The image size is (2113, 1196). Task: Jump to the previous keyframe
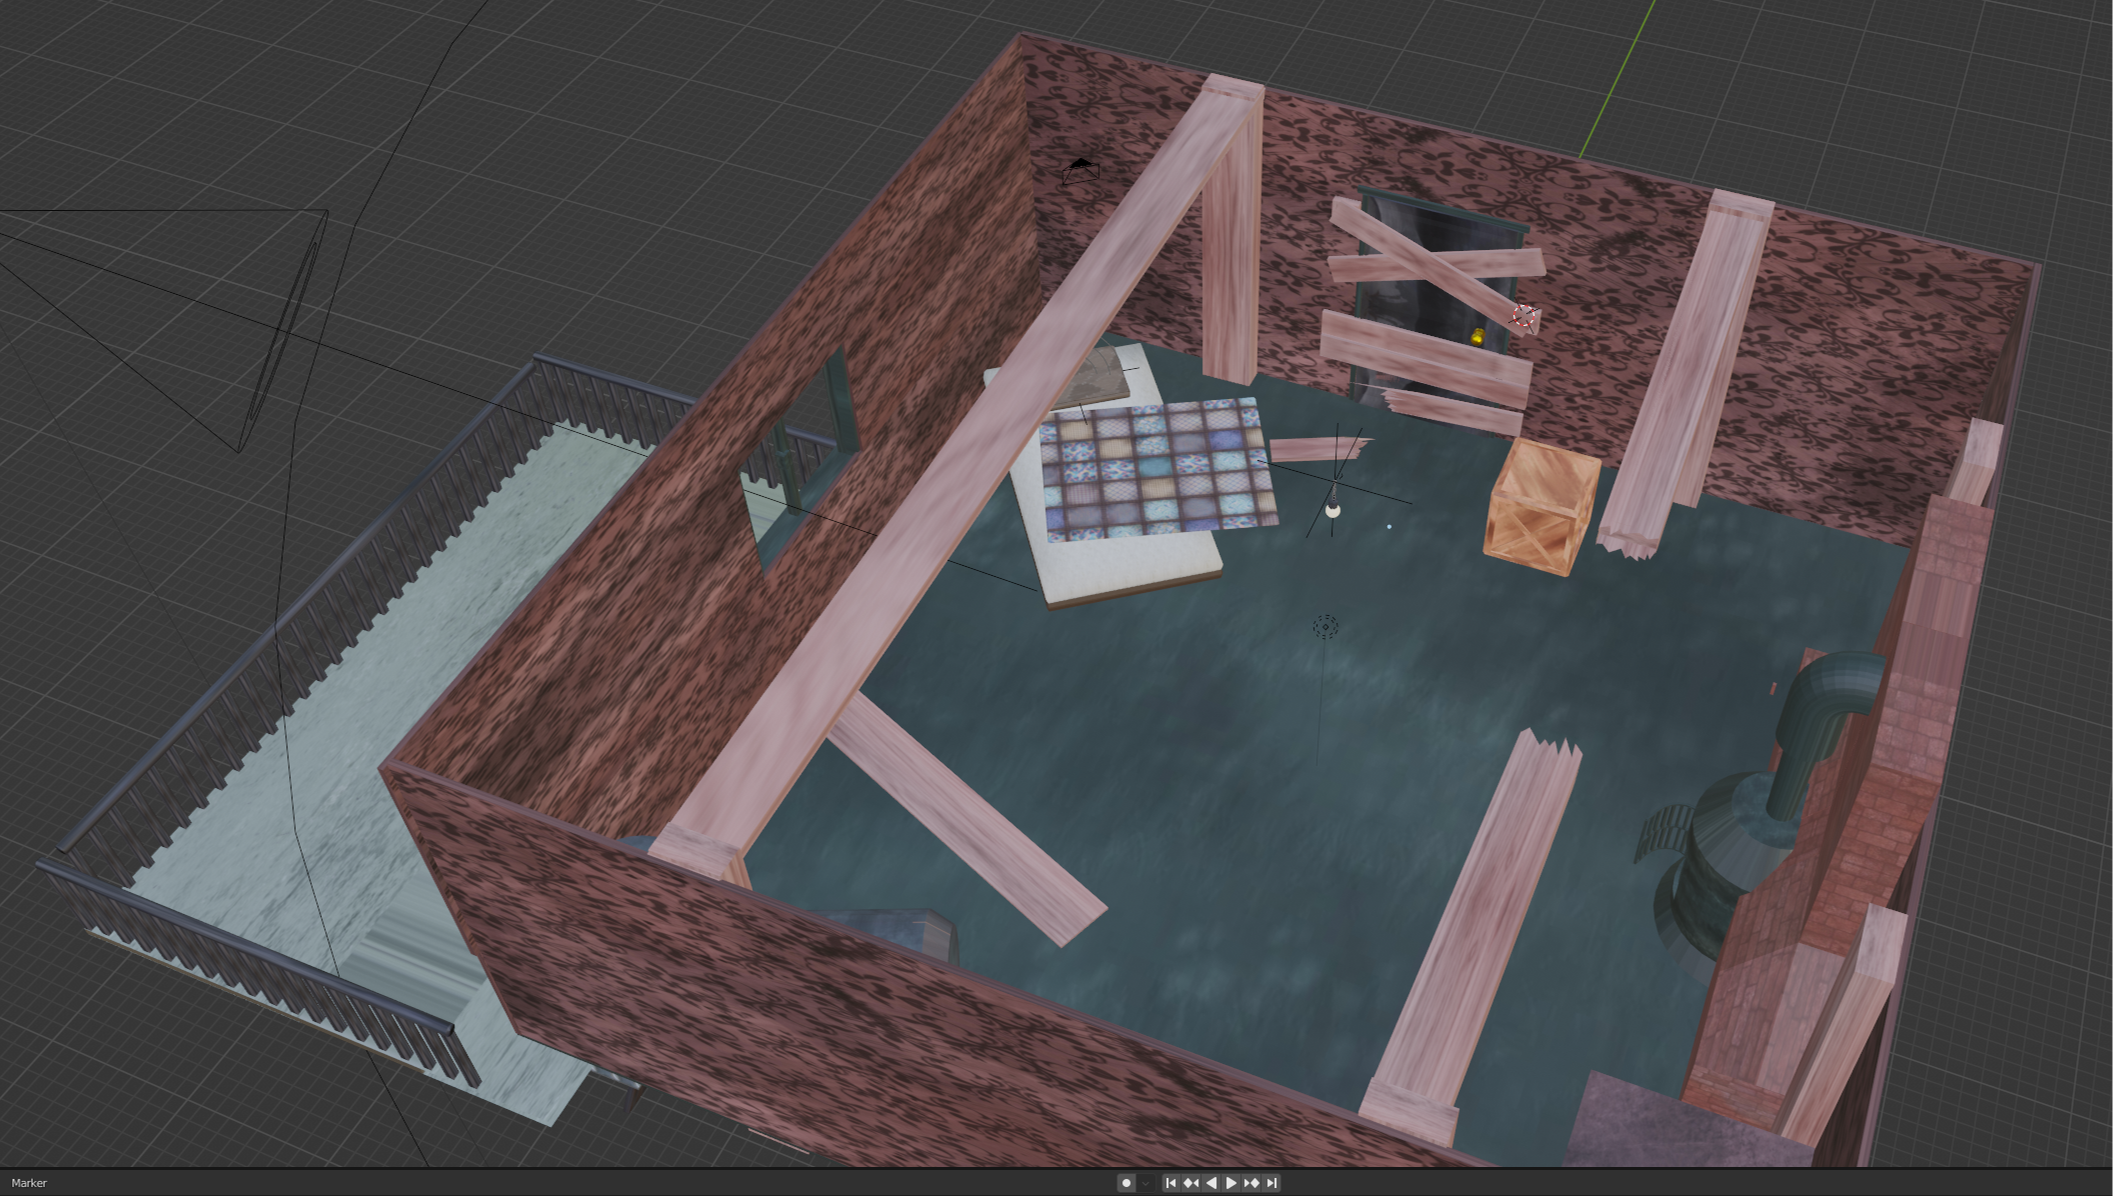coord(1191,1183)
